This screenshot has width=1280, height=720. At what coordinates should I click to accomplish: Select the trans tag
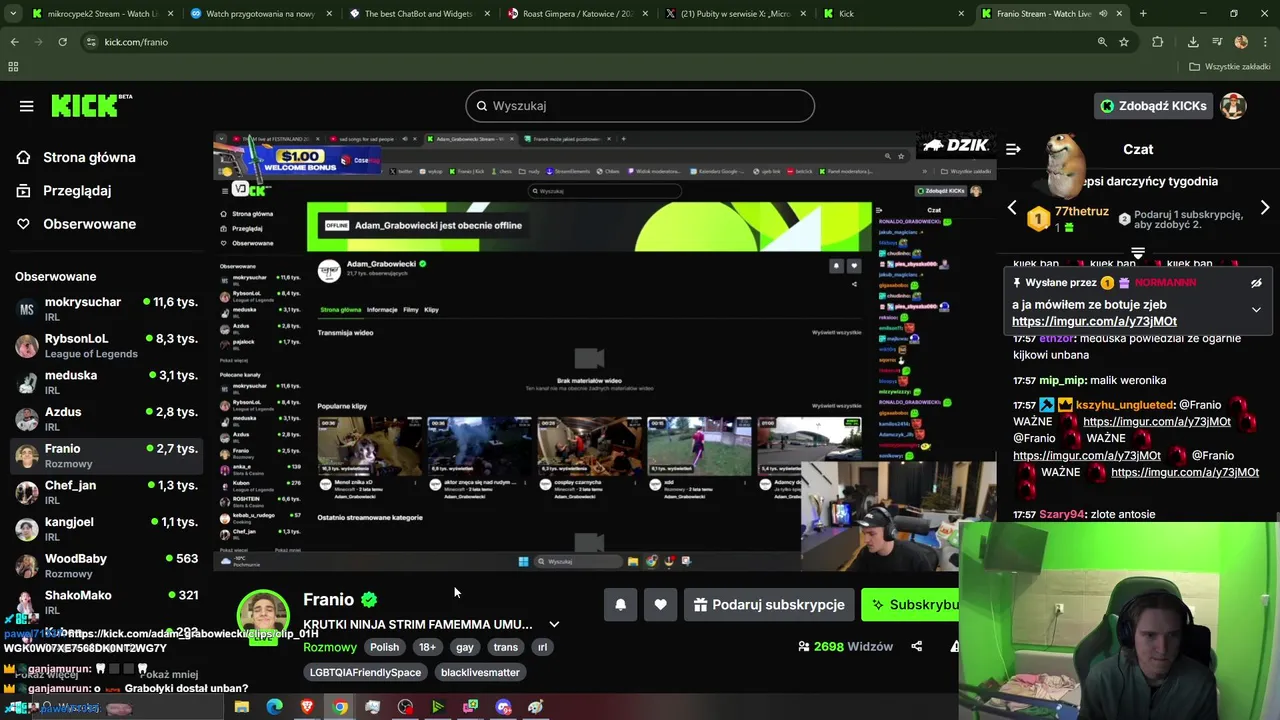pos(506,647)
